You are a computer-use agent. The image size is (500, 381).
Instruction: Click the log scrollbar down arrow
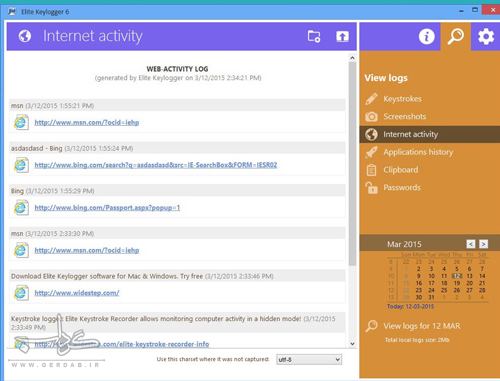[x=352, y=344]
